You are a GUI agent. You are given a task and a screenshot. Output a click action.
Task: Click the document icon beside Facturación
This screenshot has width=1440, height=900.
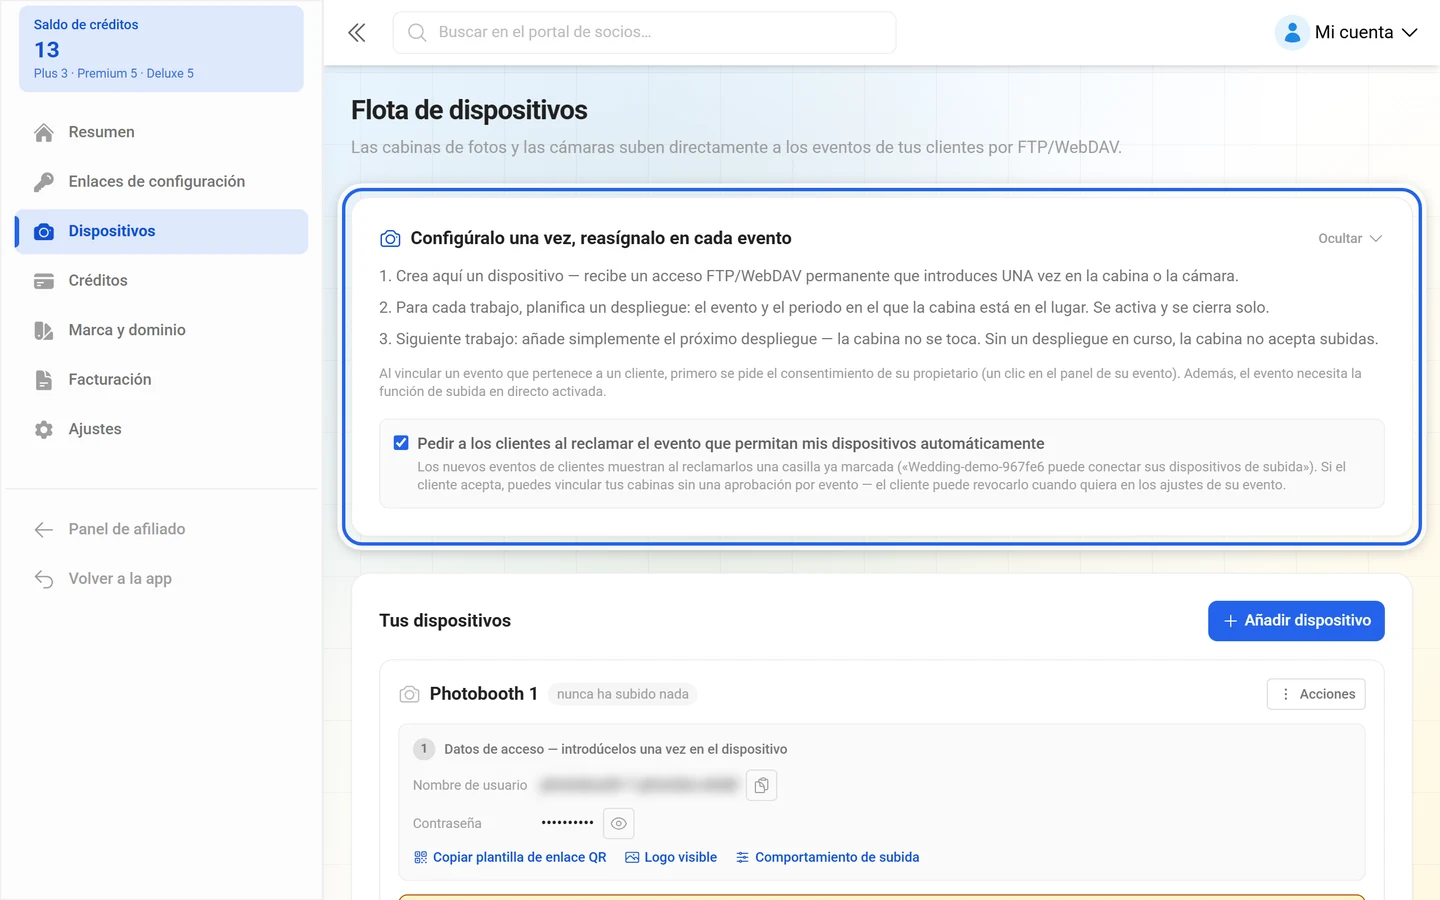click(x=44, y=380)
